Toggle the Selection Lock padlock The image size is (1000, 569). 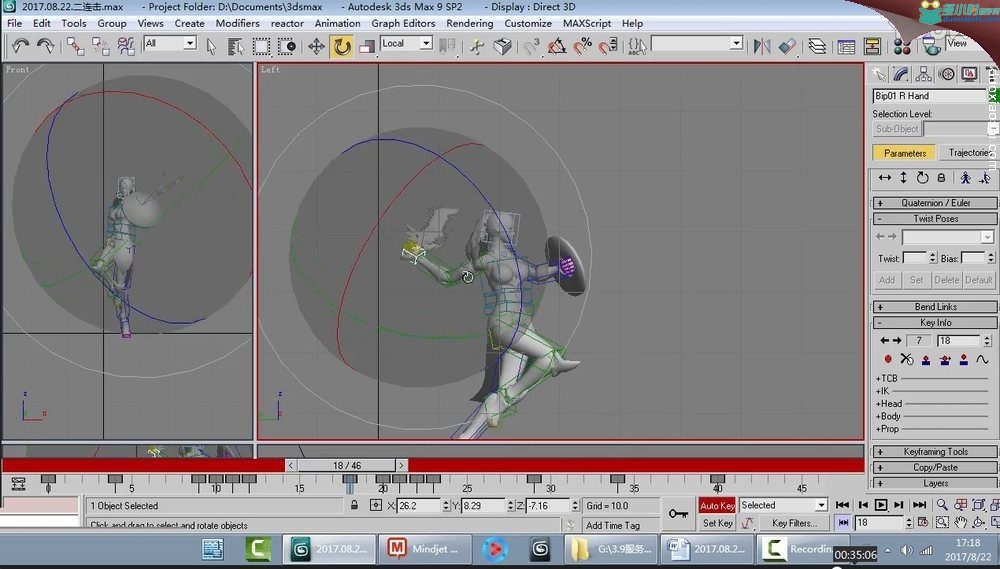pos(354,505)
